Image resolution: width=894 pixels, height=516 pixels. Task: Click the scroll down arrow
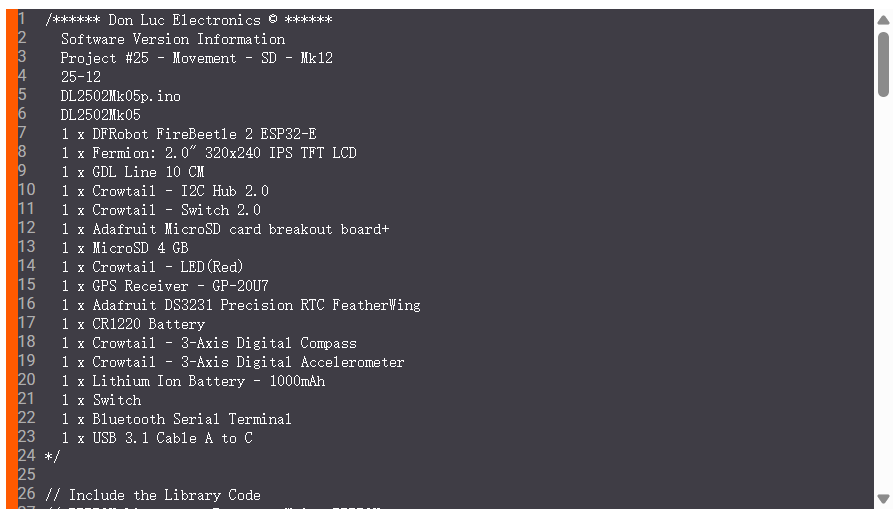tap(883, 498)
